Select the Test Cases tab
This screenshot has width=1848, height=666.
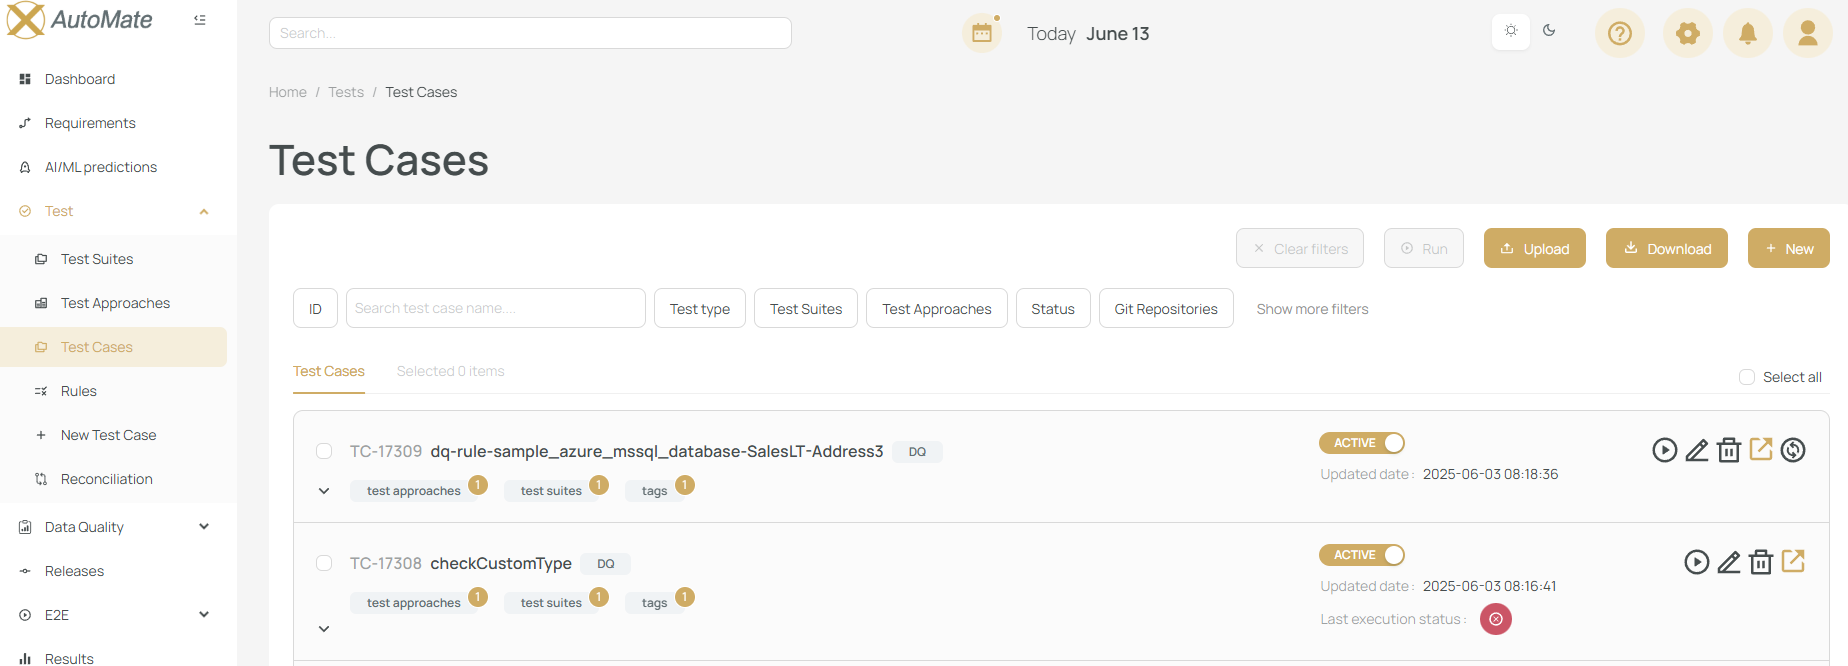coord(329,371)
